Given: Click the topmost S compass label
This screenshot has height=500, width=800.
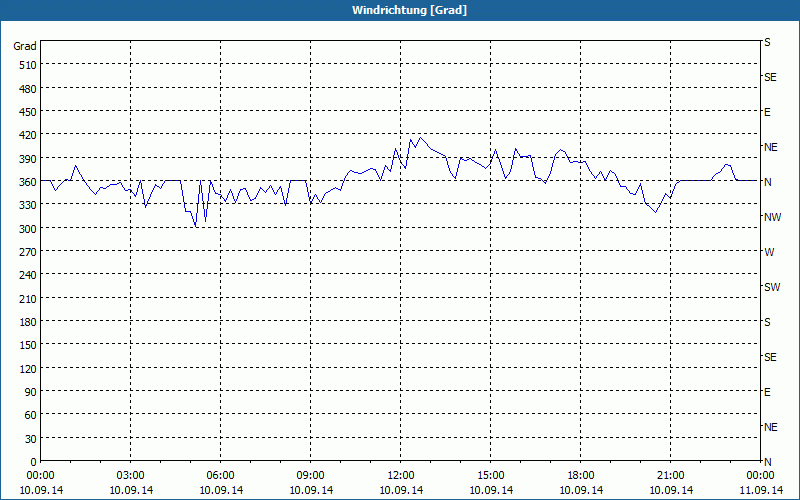Looking at the screenshot, I should [767, 42].
